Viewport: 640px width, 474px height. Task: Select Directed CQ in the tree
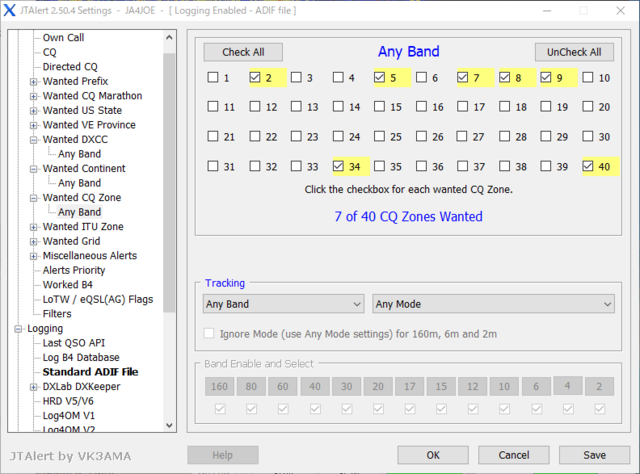pos(70,67)
